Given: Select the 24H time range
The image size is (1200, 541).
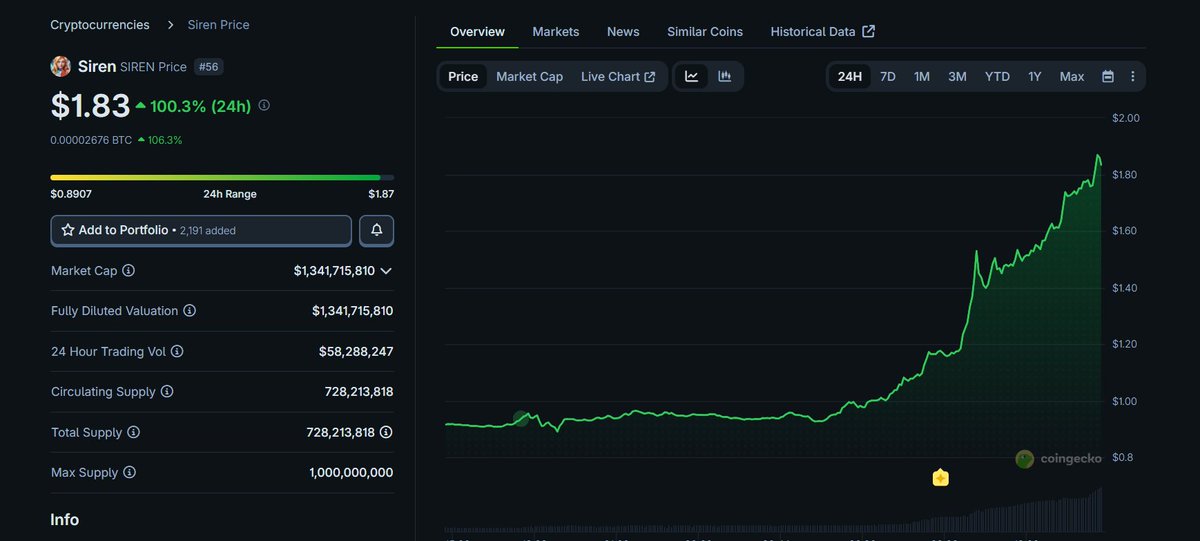Looking at the screenshot, I should coord(850,76).
